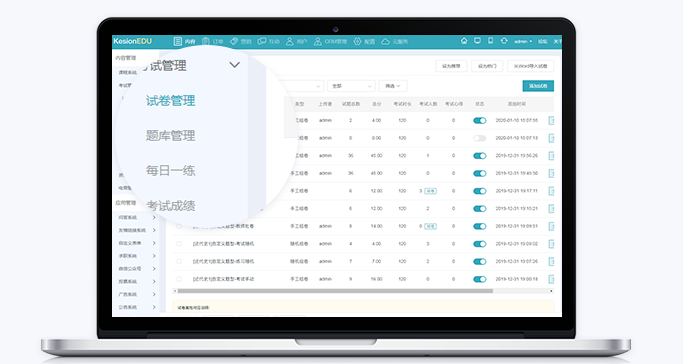Open the 筛选 filter dropdown
The height and width of the screenshot is (364, 683).
click(392, 86)
